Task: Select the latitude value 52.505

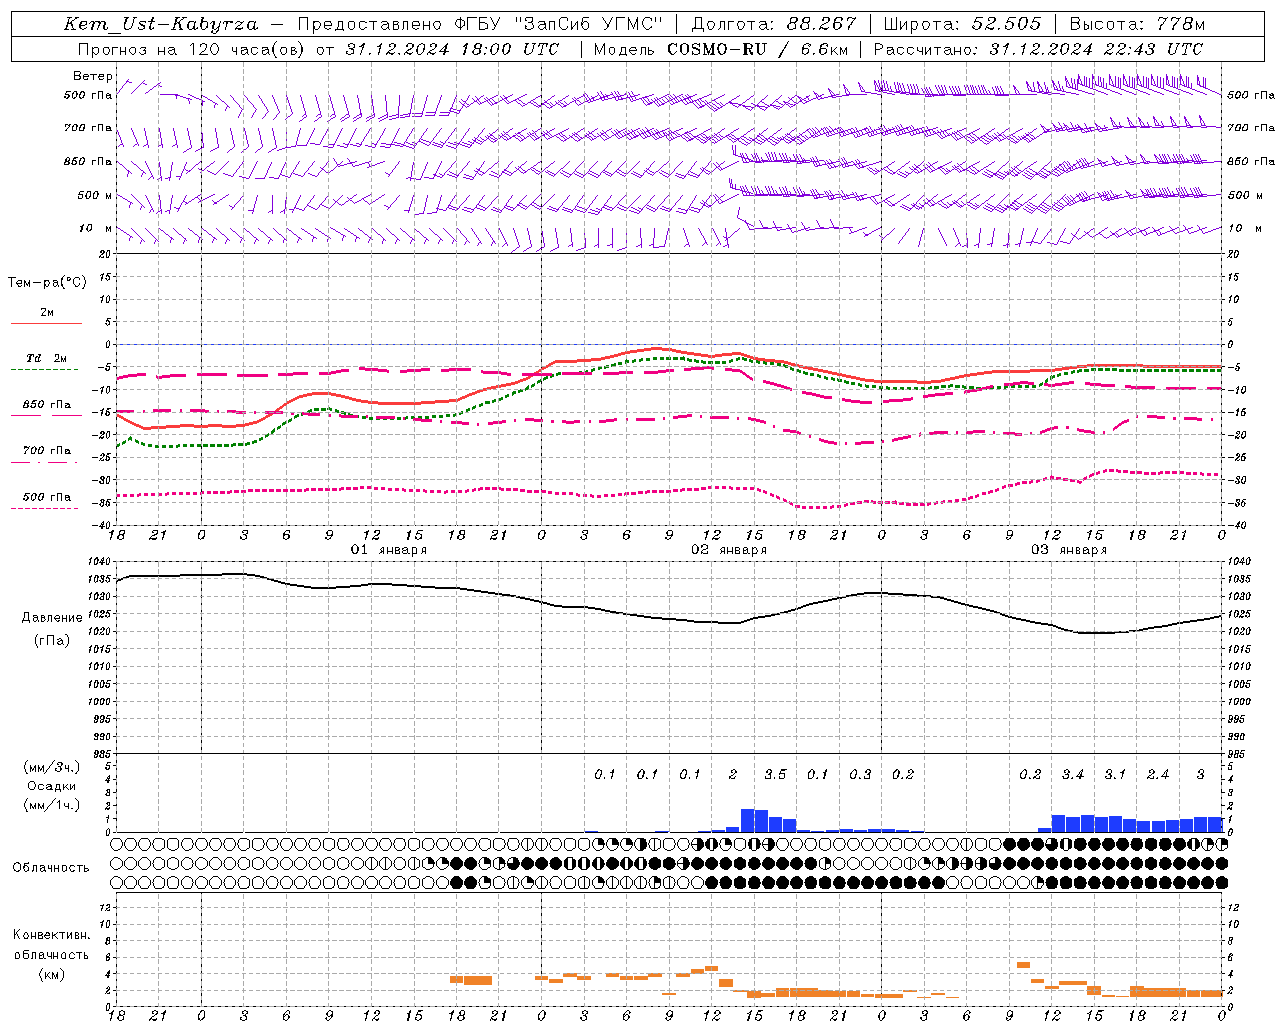Action: (x=1006, y=24)
